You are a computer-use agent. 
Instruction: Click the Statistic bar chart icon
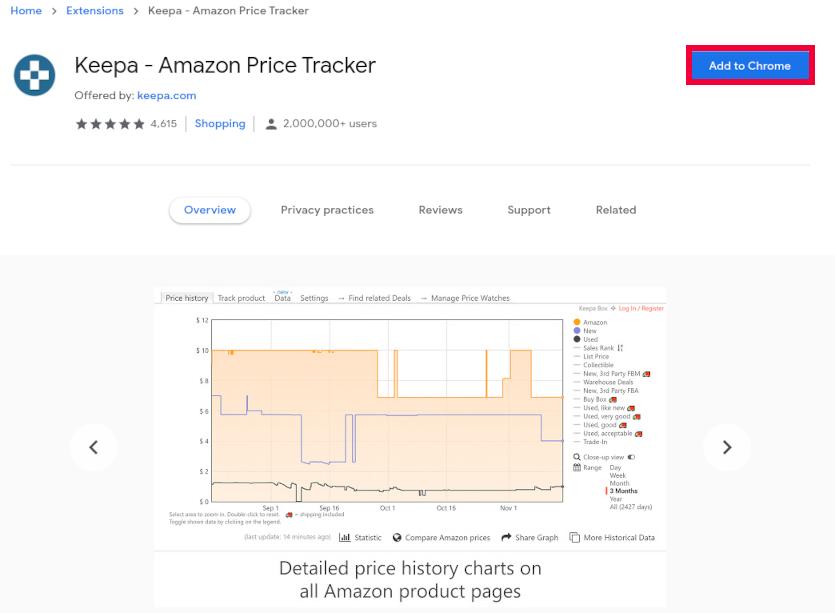pyautogui.click(x=345, y=537)
